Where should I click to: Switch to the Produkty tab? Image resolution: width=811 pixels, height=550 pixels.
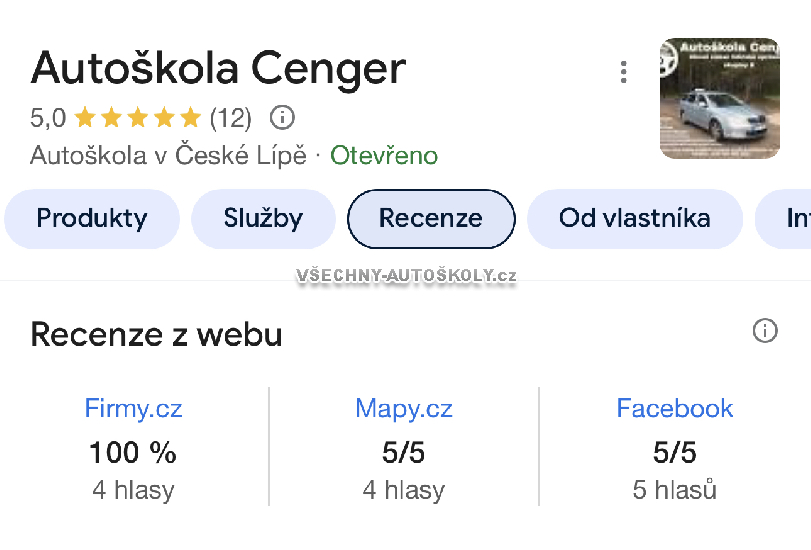coord(92,218)
